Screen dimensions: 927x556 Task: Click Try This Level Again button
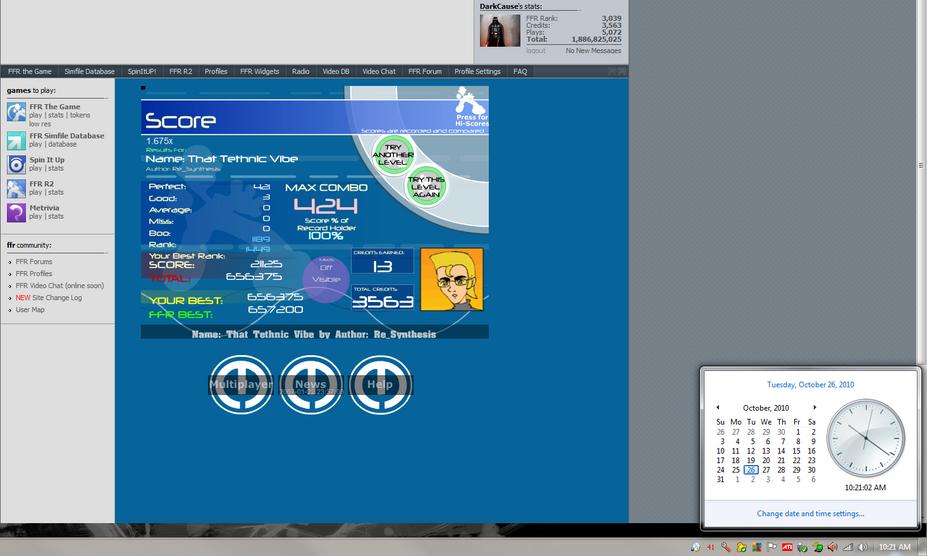click(426, 187)
